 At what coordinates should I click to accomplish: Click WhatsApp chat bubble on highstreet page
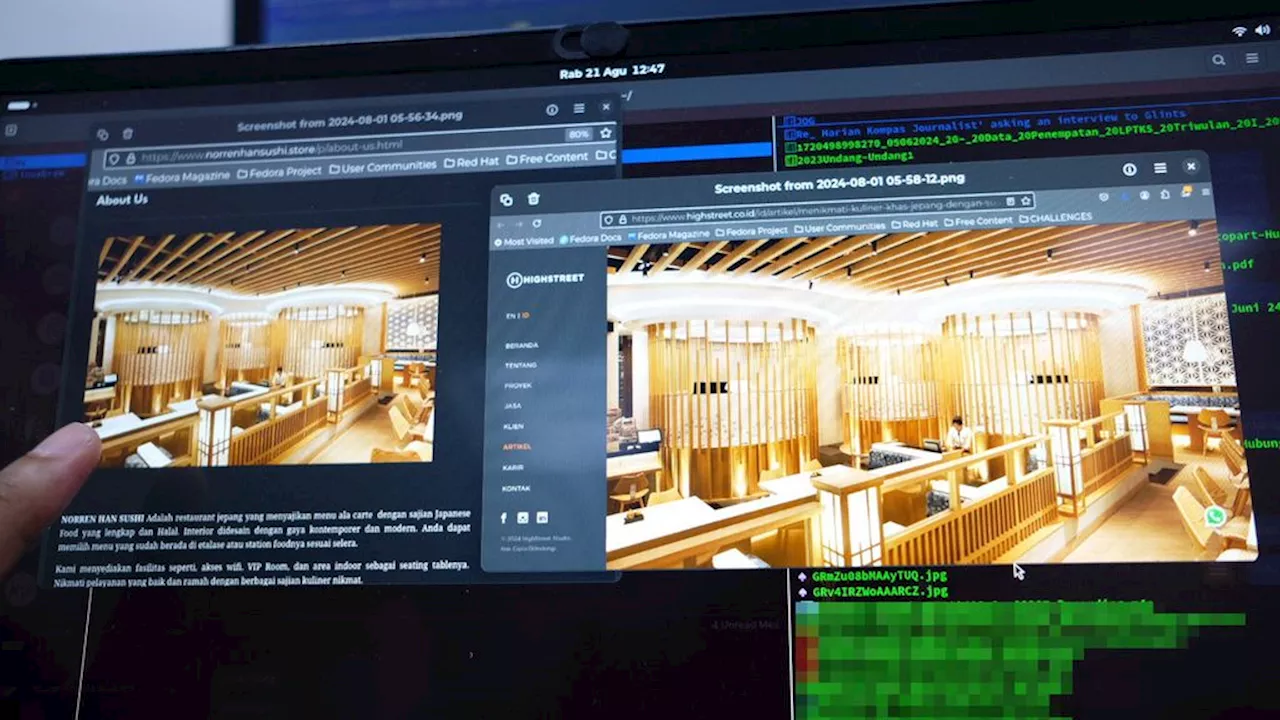1214,517
